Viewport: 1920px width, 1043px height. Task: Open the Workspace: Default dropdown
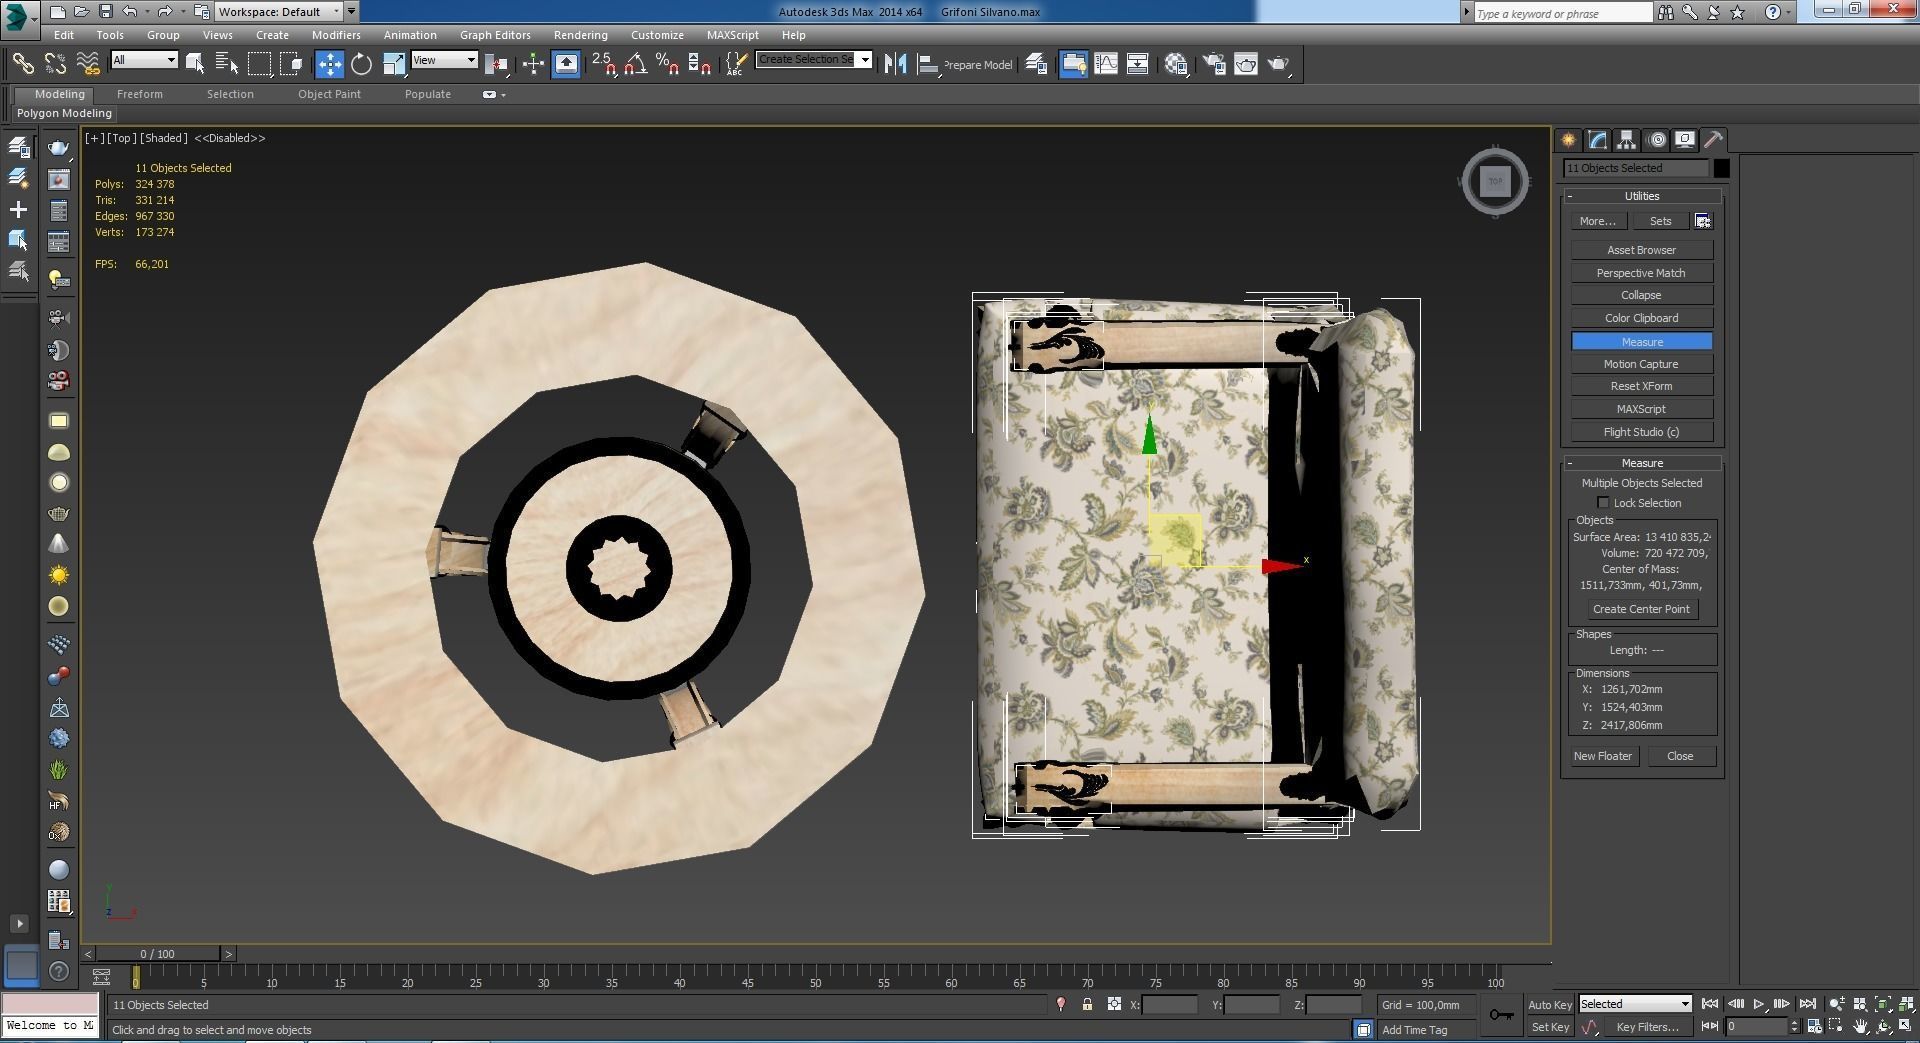(x=279, y=12)
